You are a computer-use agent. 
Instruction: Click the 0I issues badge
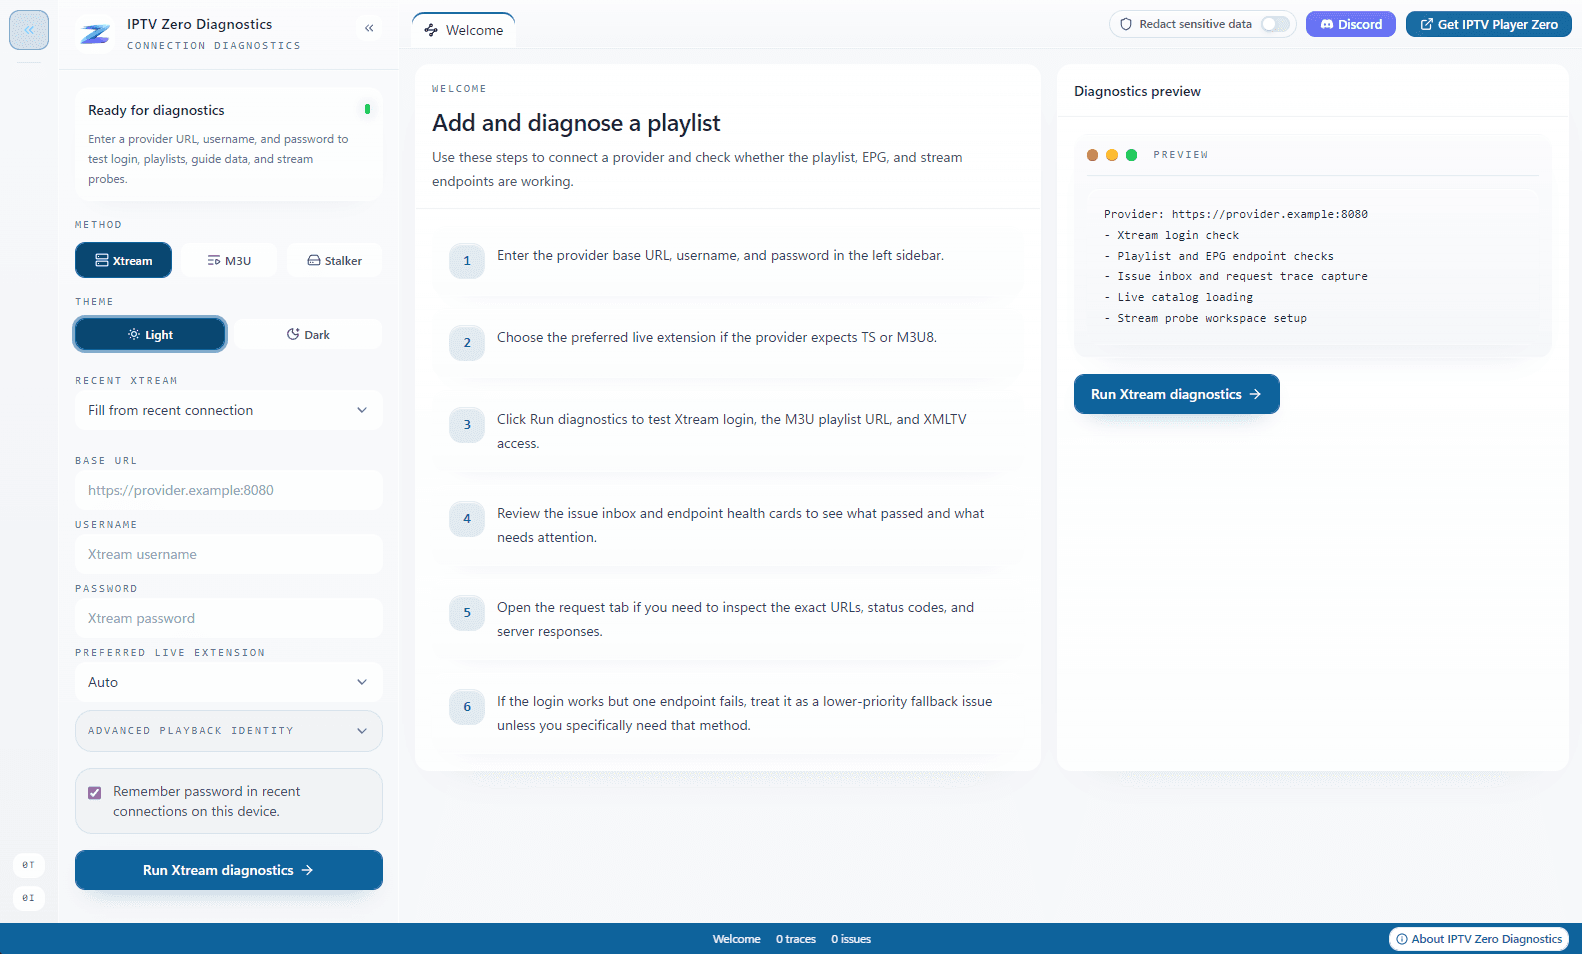tap(28, 898)
